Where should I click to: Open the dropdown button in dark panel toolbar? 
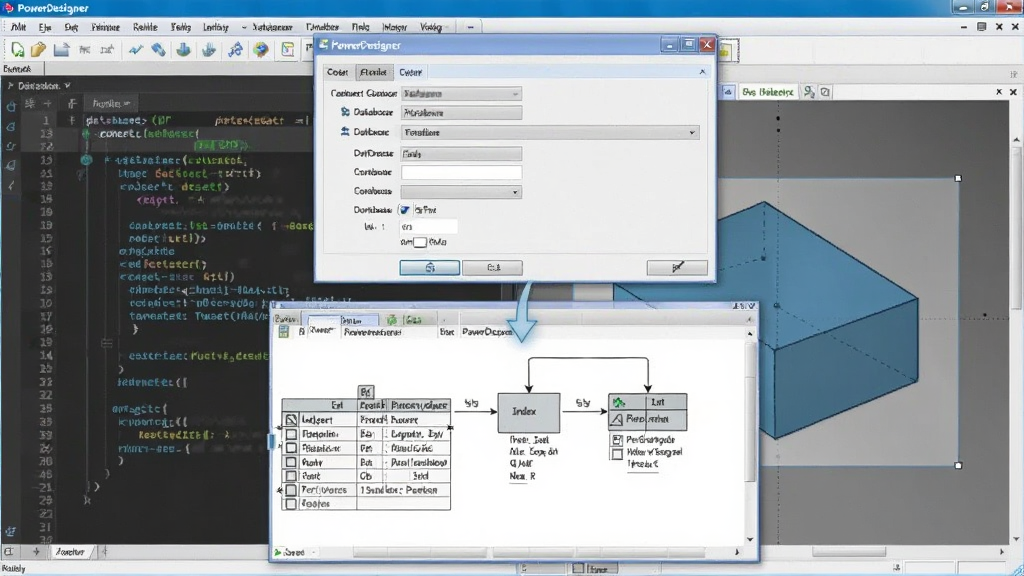pos(110,103)
